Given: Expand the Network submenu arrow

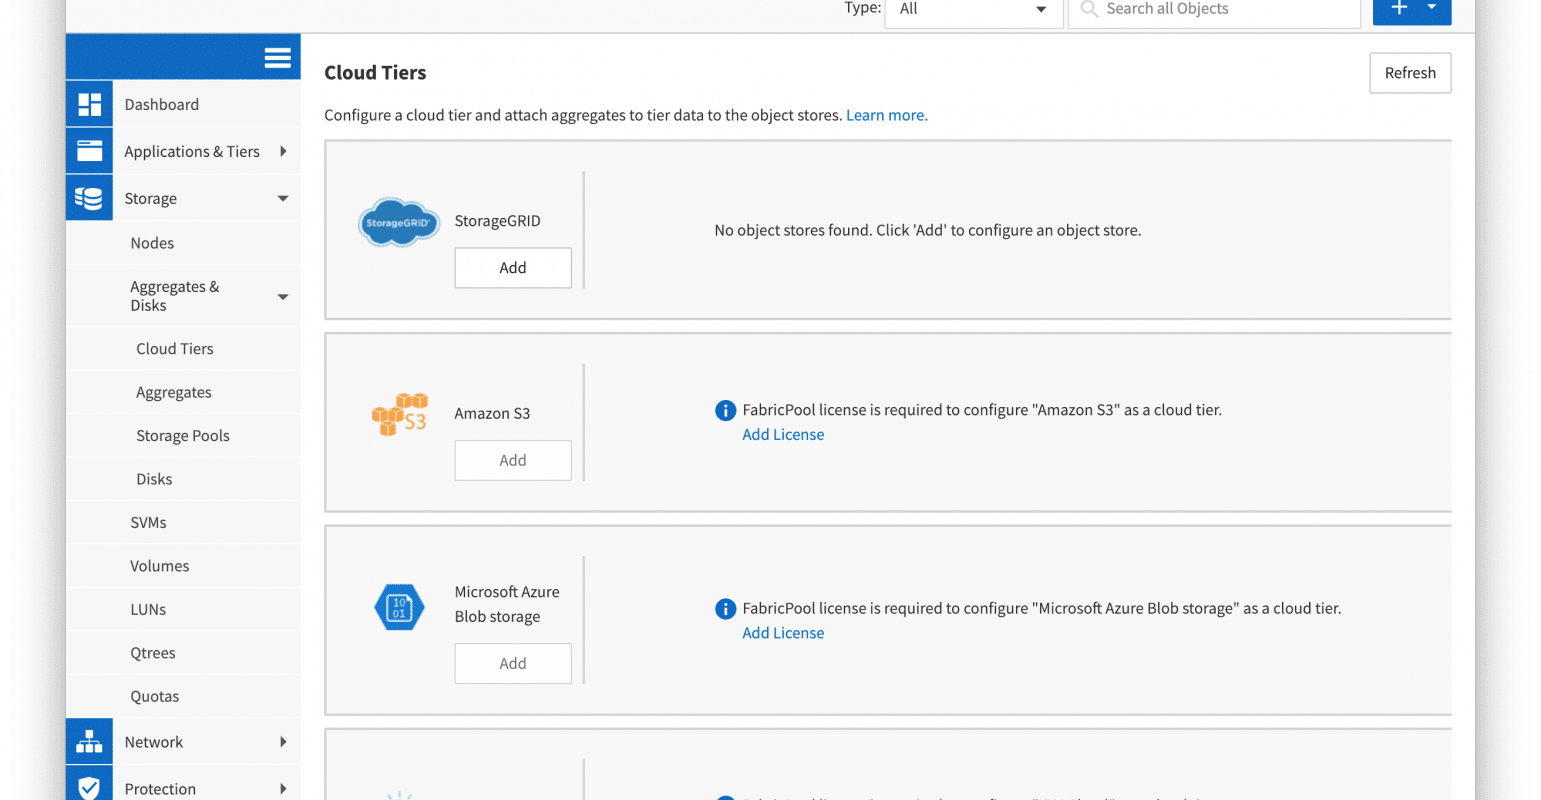Looking at the screenshot, I should click(283, 742).
